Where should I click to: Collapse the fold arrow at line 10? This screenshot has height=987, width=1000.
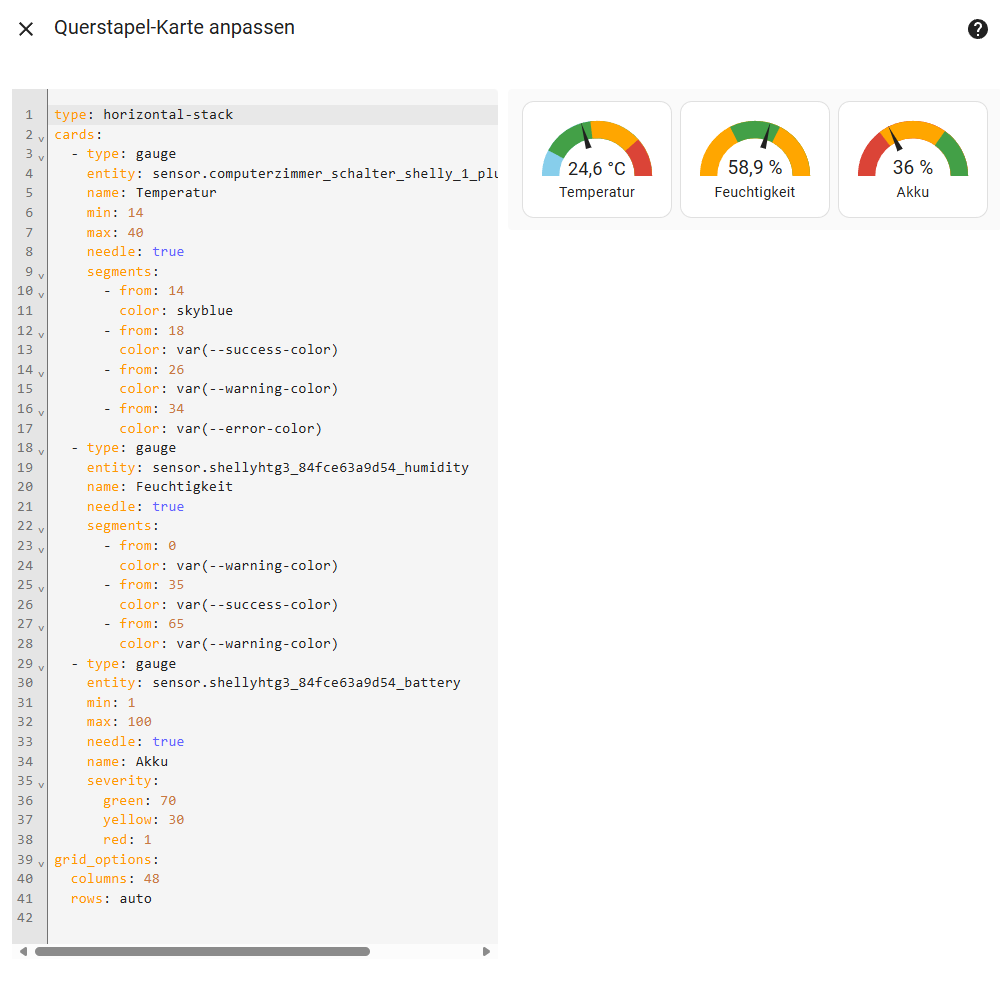point(41,295)
